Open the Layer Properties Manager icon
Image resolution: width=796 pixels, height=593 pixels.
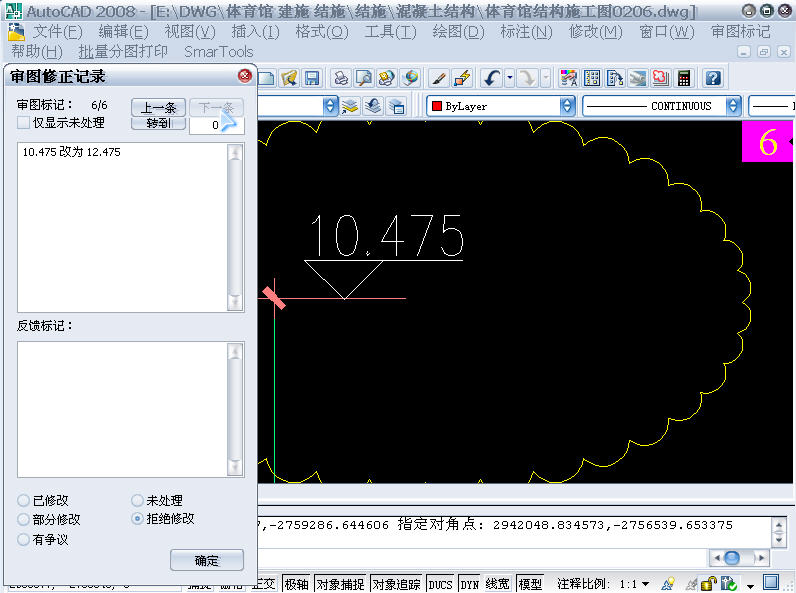click(x=349, y=106)
